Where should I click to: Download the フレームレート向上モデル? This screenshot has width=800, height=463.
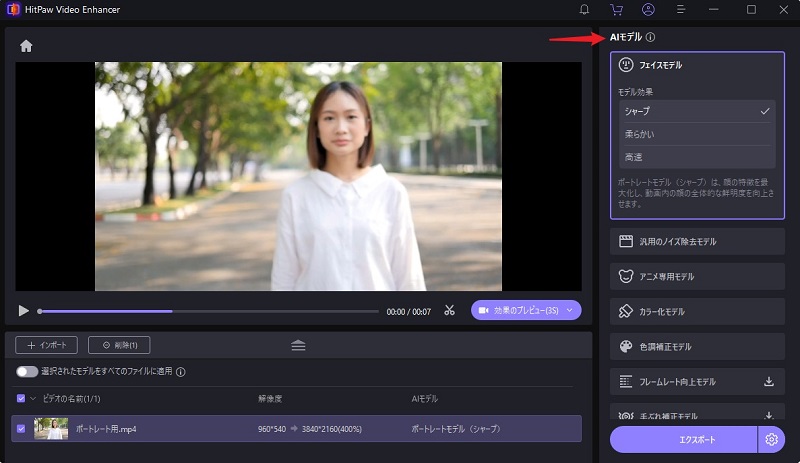pos(768,382)
